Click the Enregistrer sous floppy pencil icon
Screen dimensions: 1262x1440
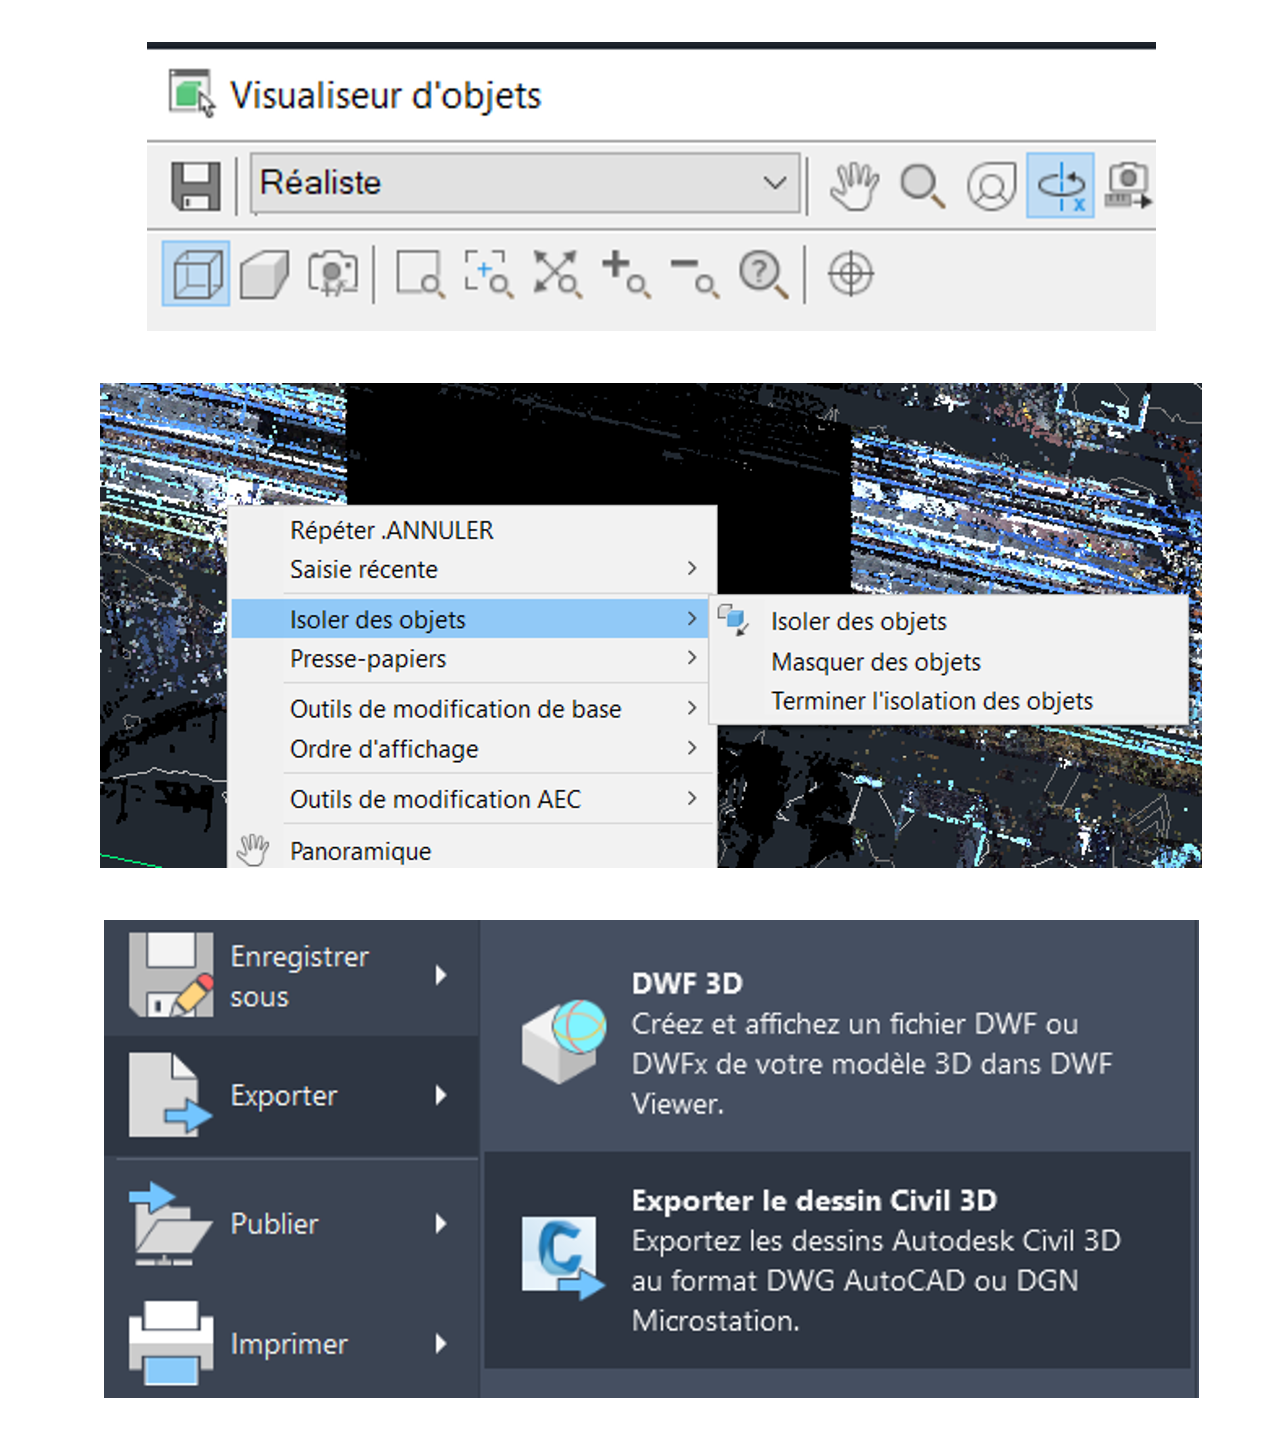pyautogui.click(x=171, y=975)
